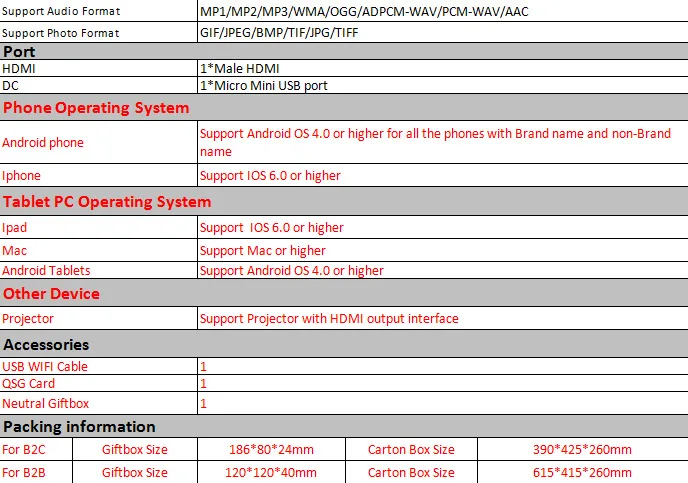Screen dimensions: 688x483
Task: Click 'Support IOS 6.0 or higher' in Iphone row
Action: tap(270, 175)
